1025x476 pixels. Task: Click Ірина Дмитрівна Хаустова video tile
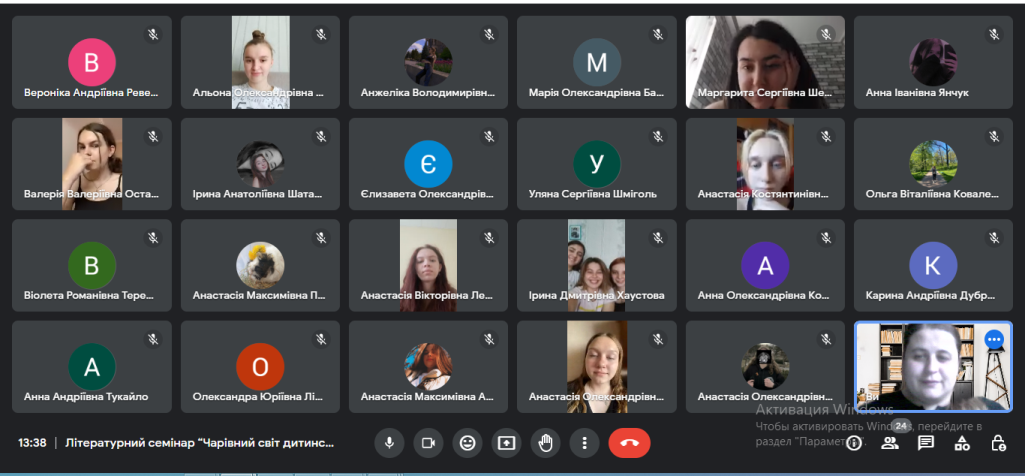coord(597,265)
